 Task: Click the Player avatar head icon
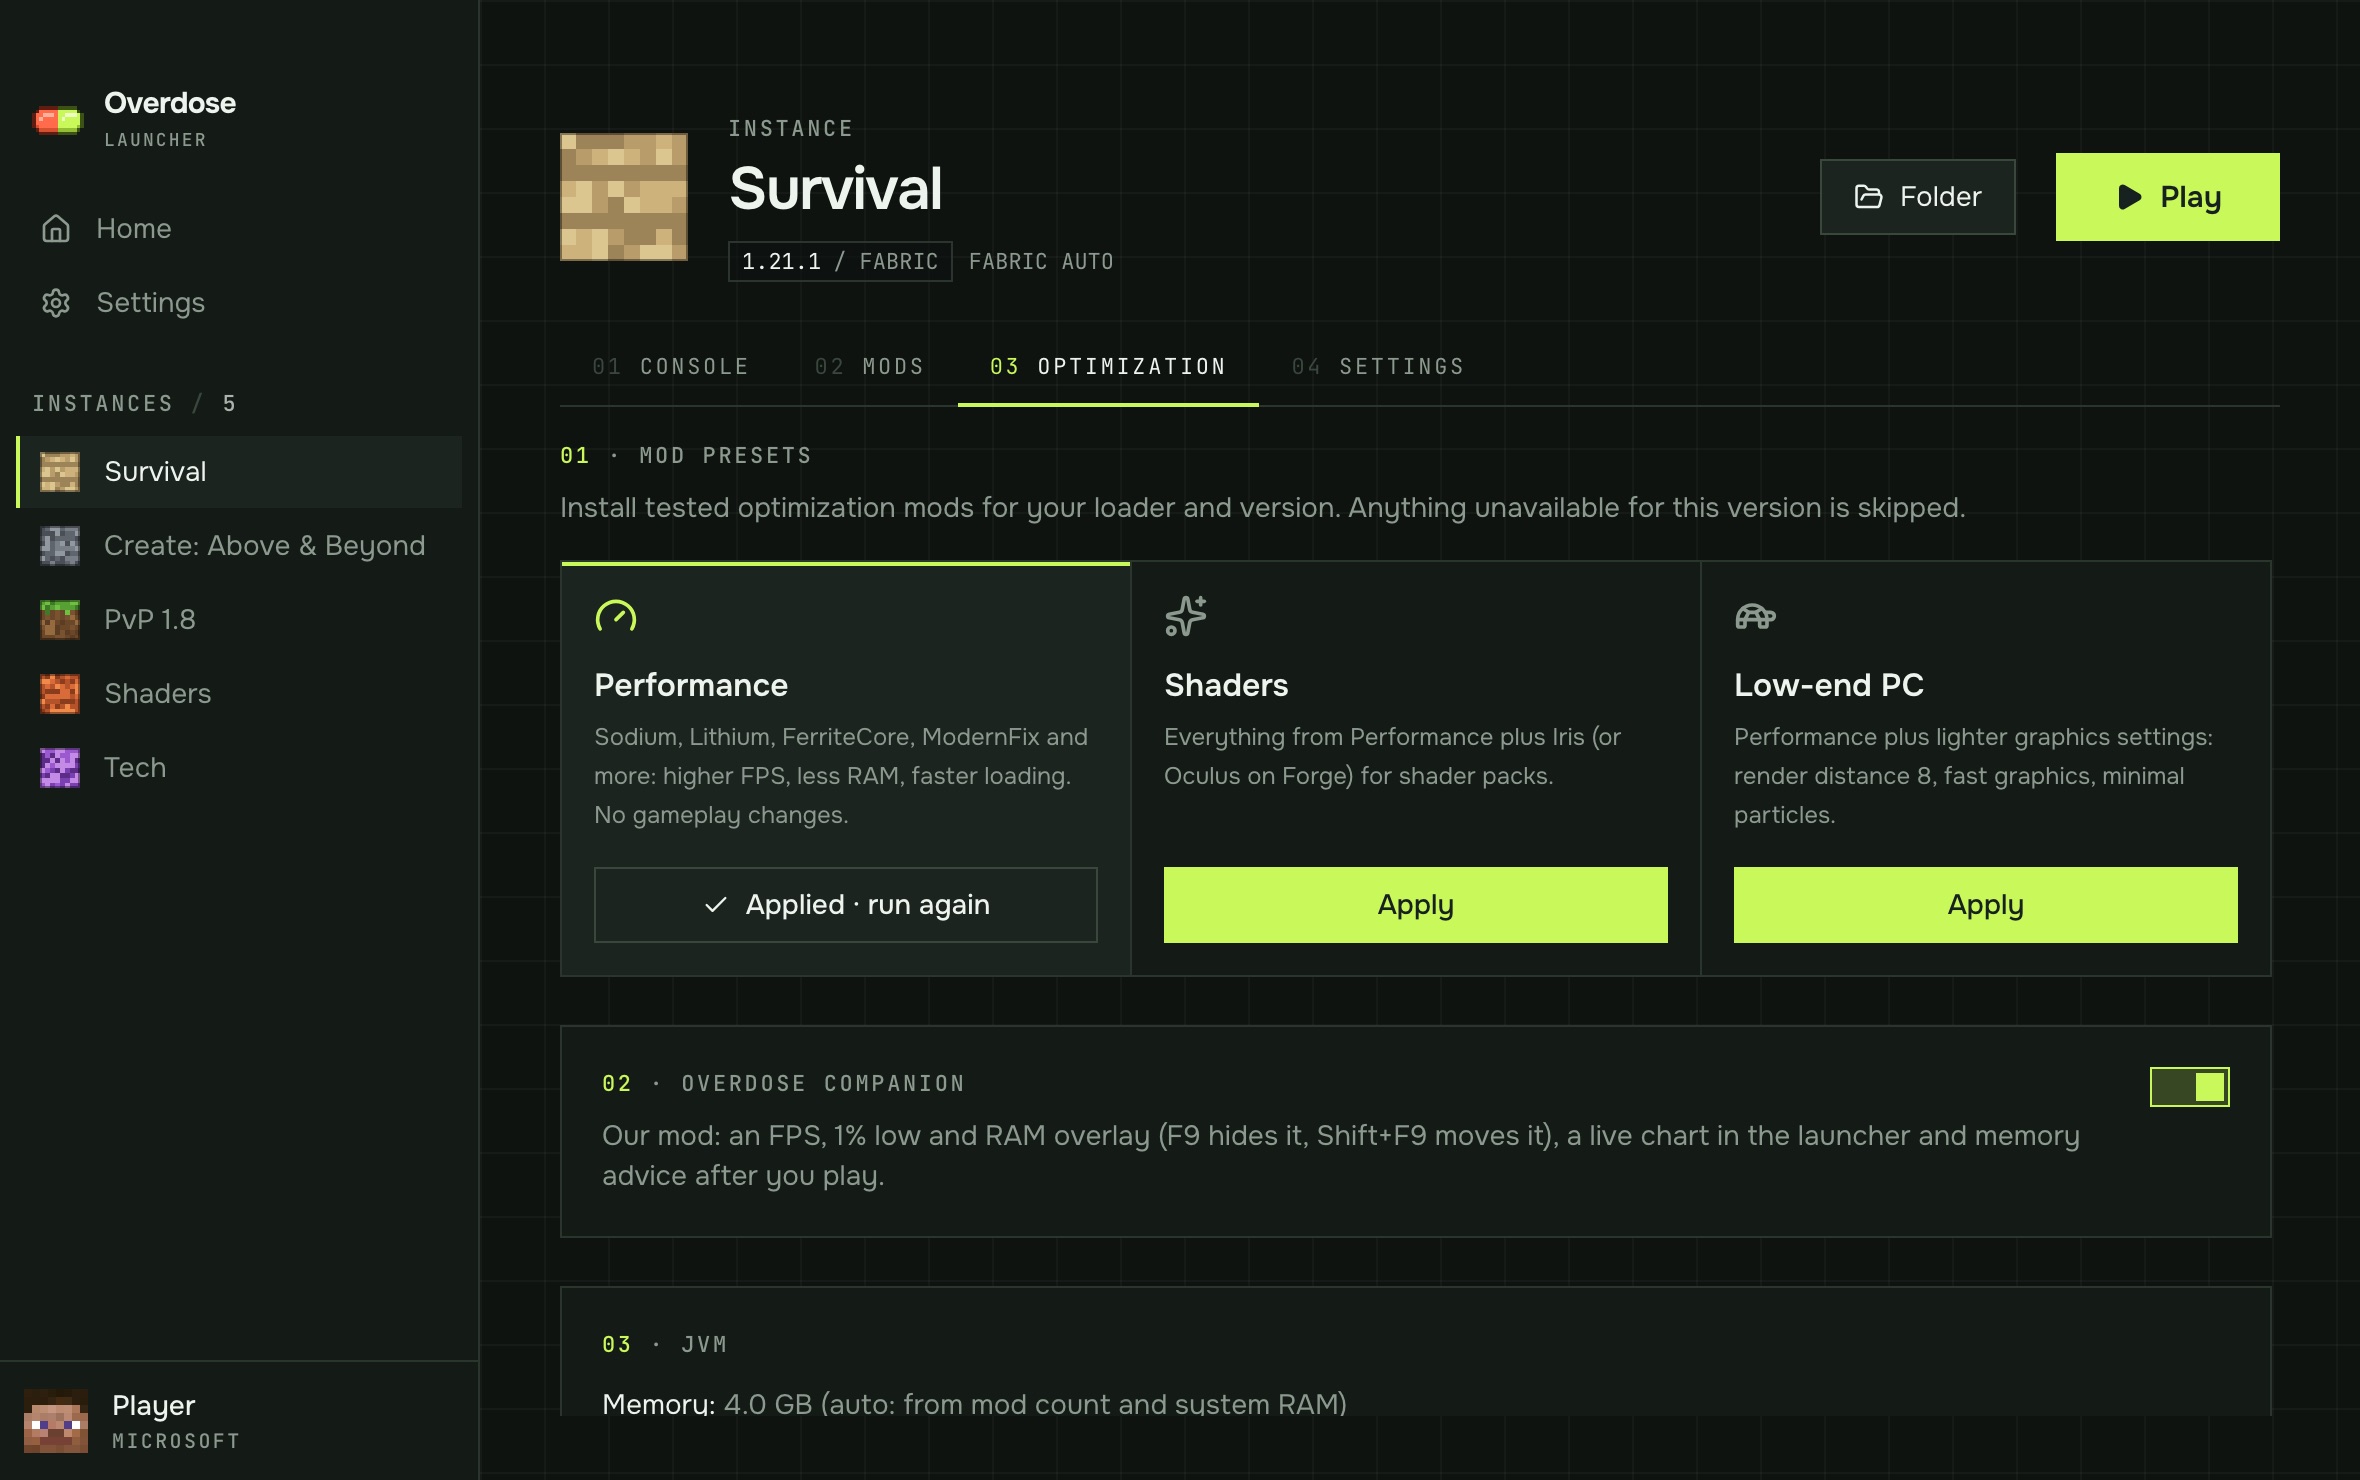(56, 1420)
